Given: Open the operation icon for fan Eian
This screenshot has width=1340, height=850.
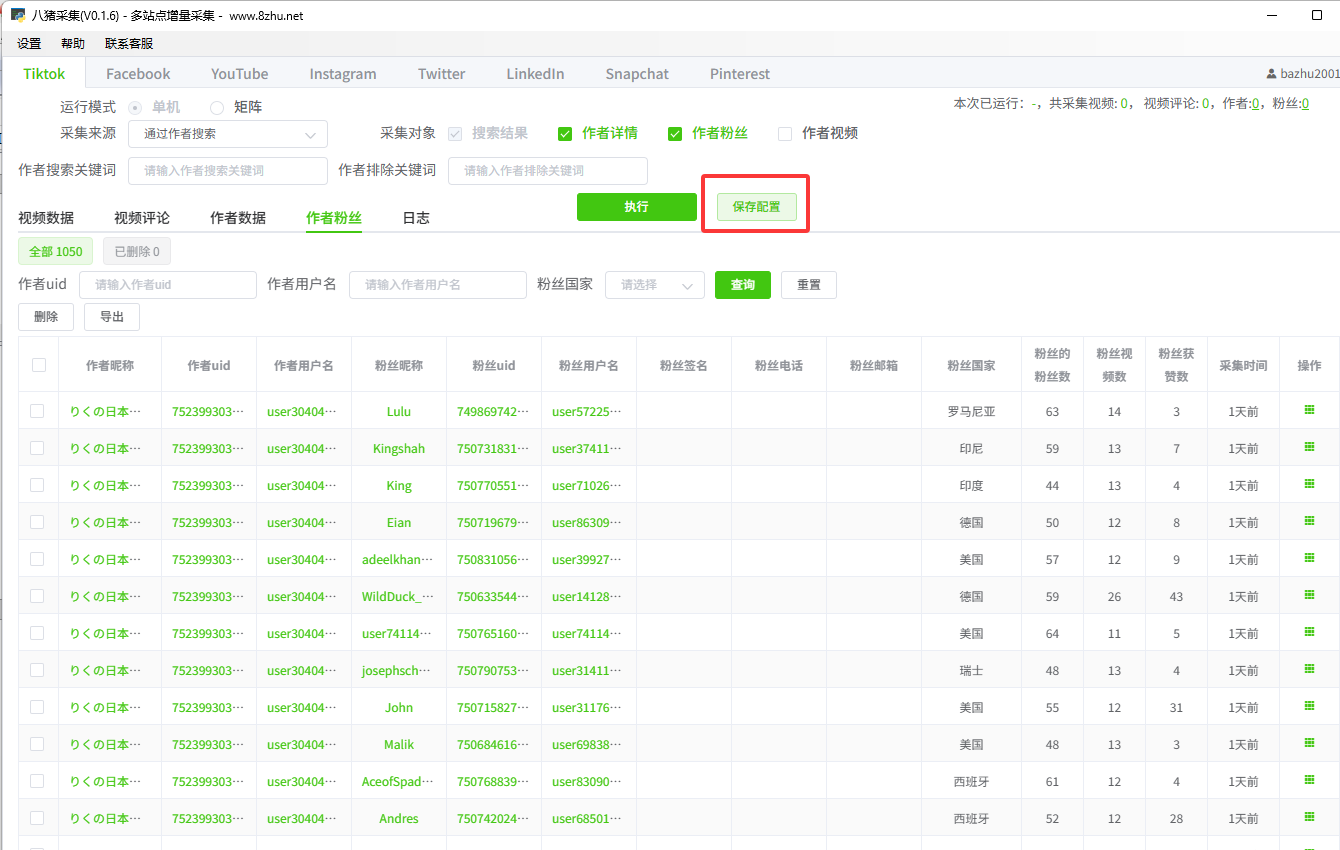Looking at the screenshot, I should click(x=1309, y=521).
